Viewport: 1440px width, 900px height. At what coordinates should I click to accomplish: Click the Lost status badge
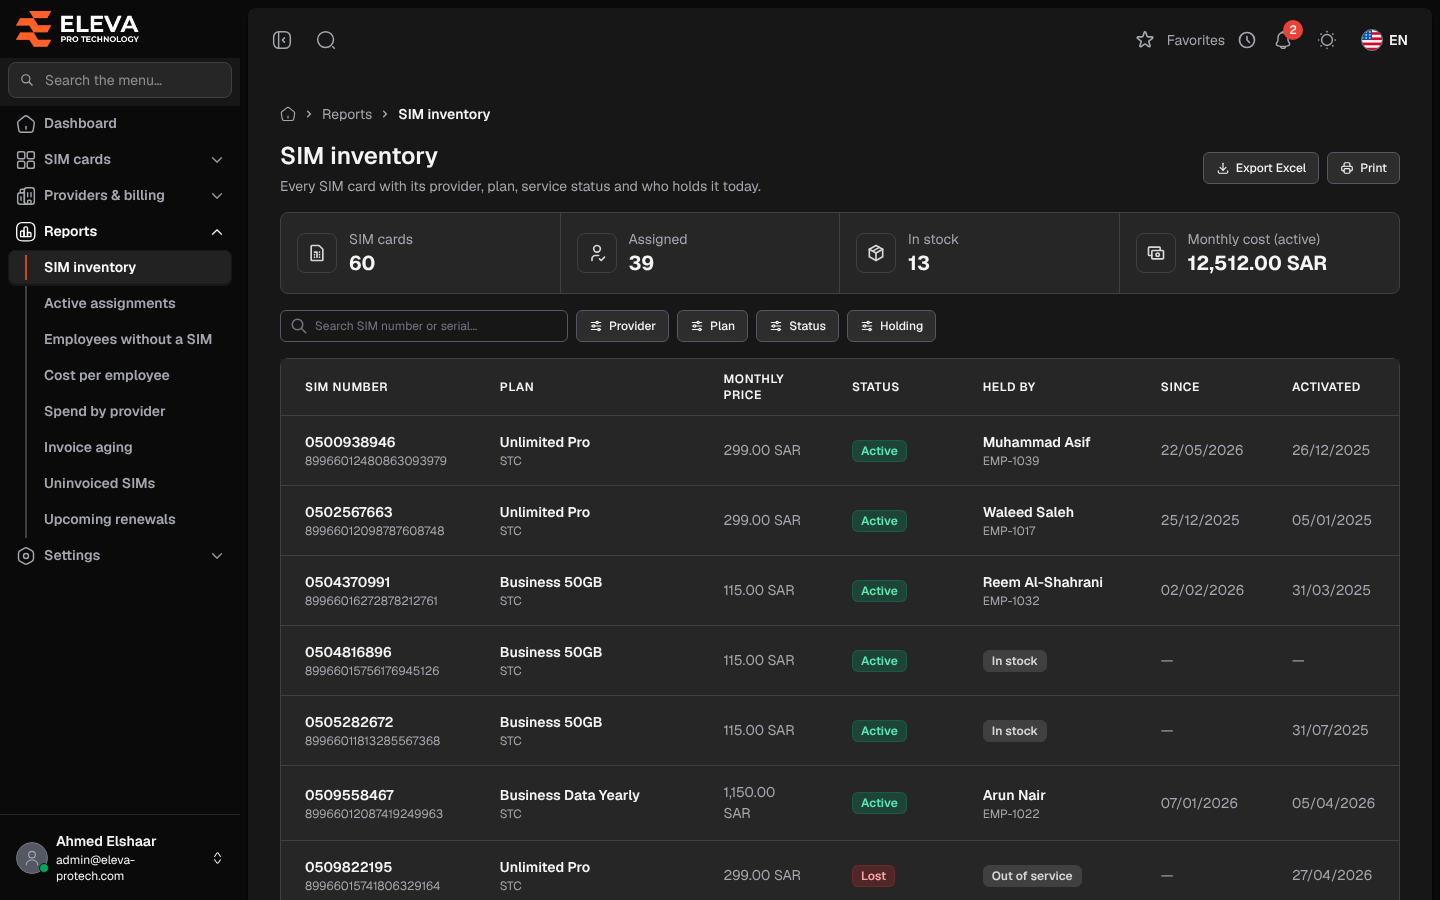(873, 876)
